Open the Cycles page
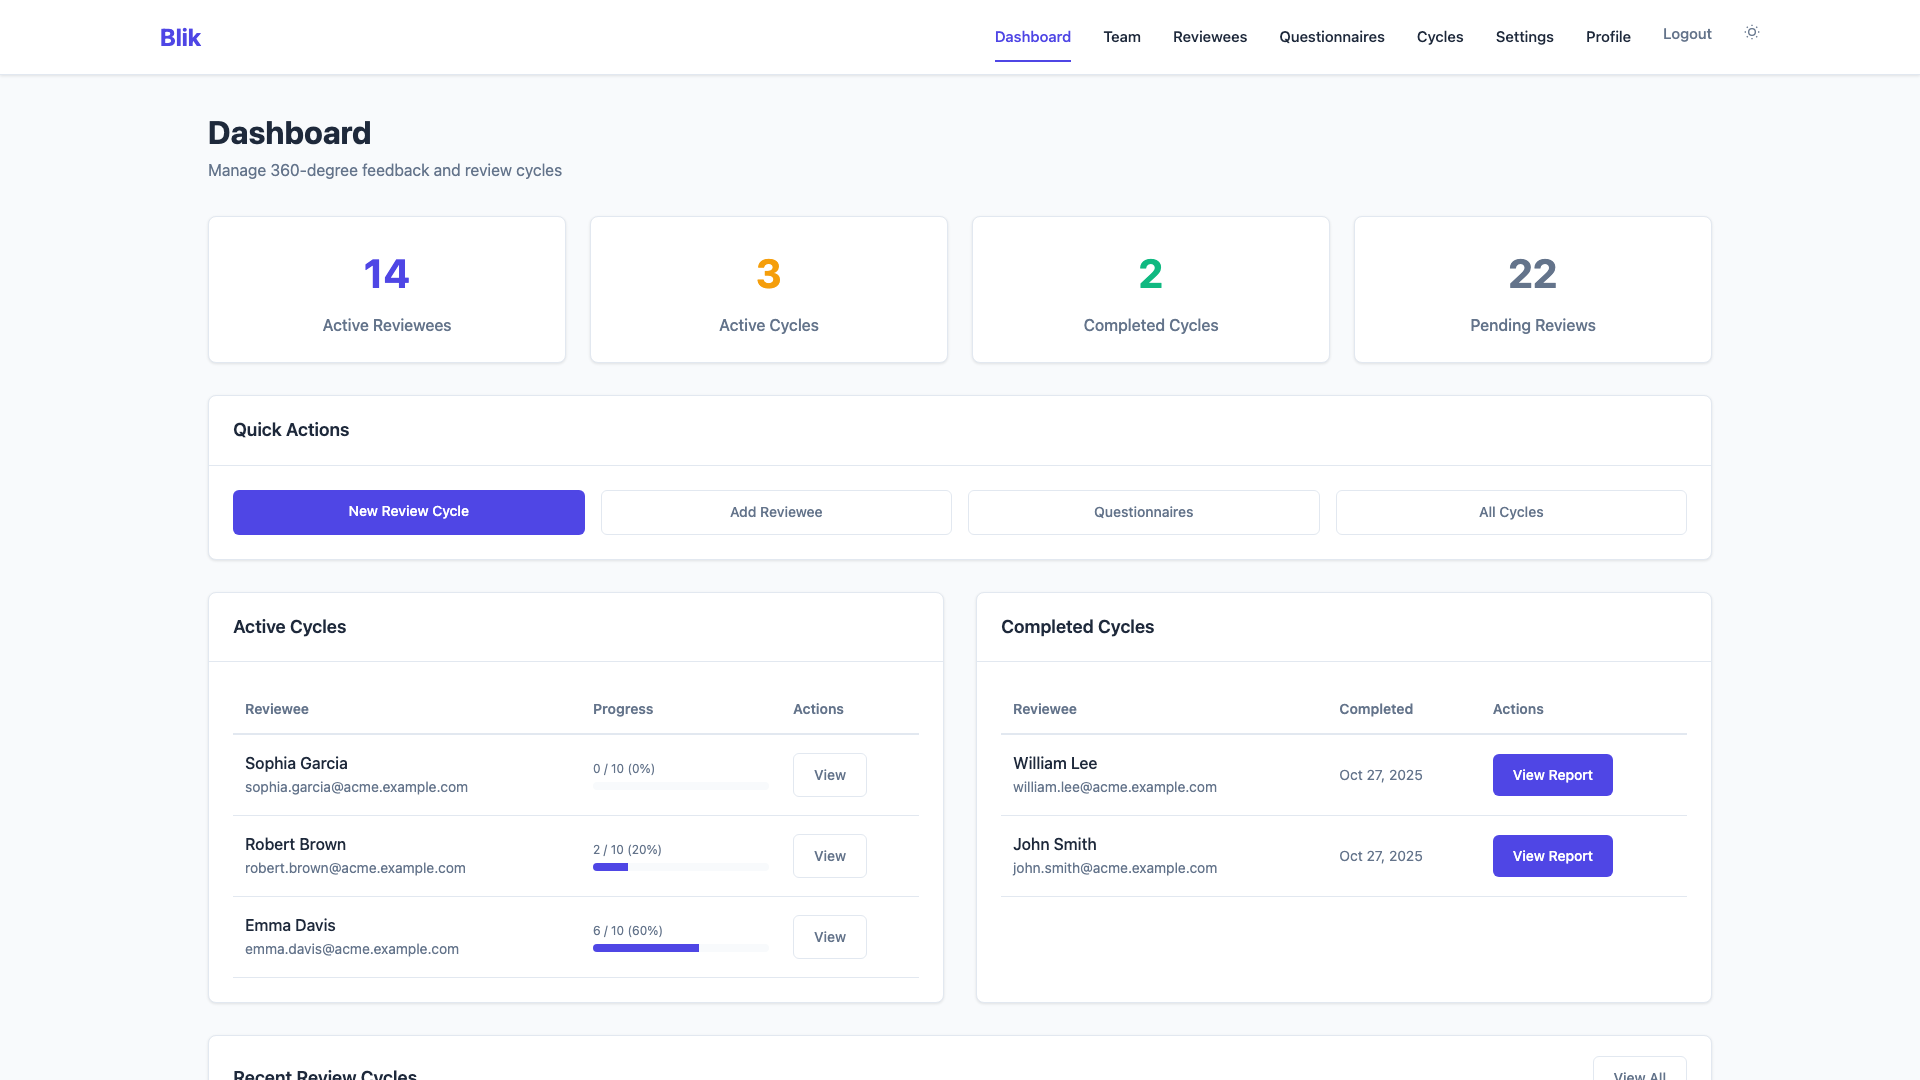Viewport: 1920px width, 1080px height. (1439, 36)
